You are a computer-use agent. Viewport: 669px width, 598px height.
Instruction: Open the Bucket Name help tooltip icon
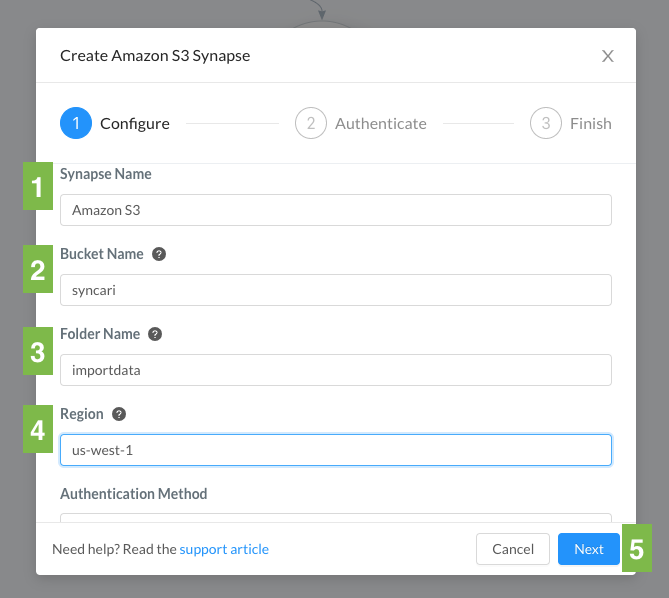pyautogui.click(x=159, y=254)
